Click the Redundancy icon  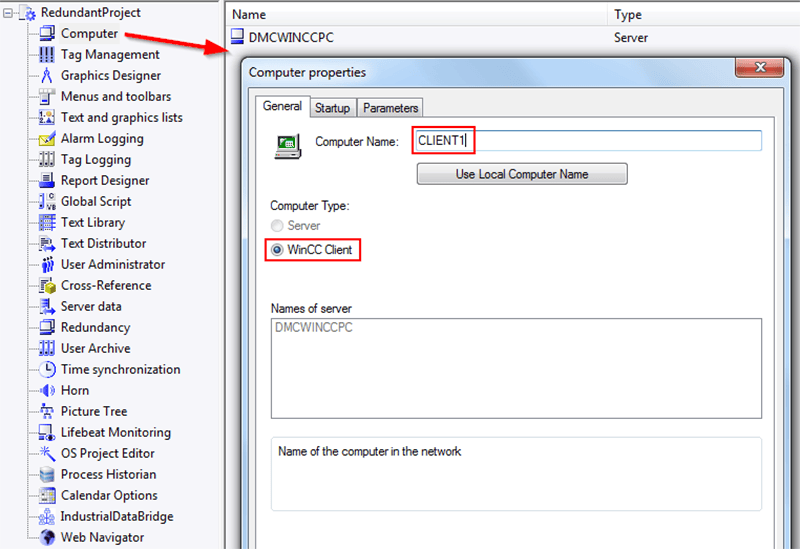pyautogui.click(x=47, y=327)
